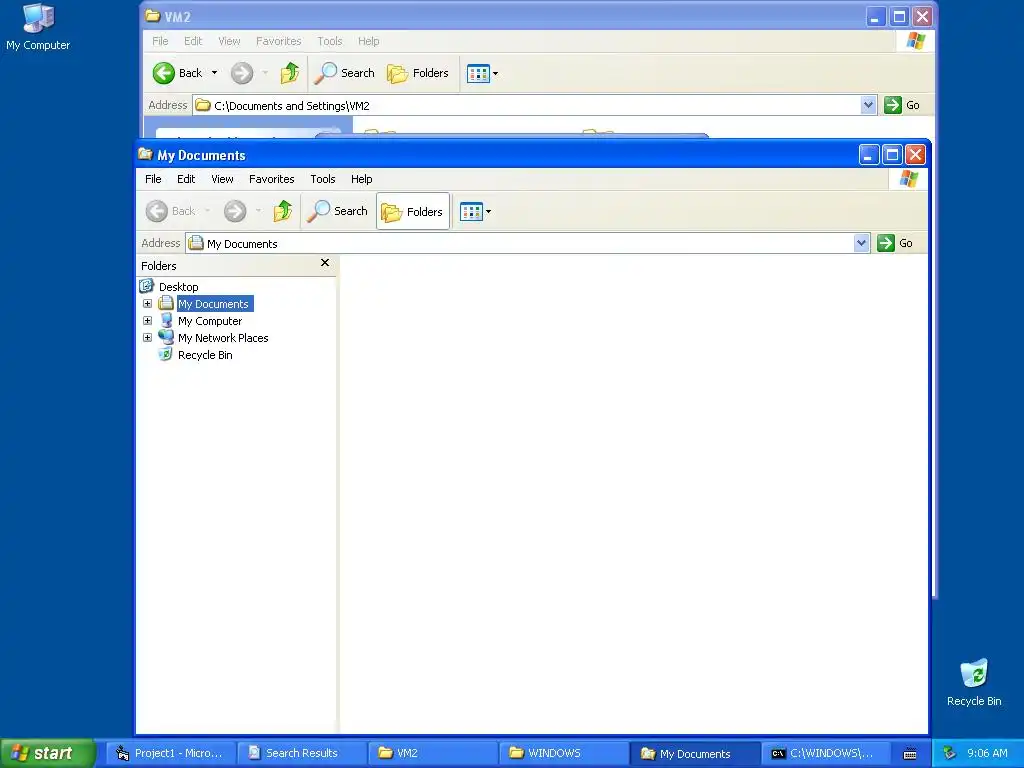Click the Forward arrow in My Documents toolbar
This screenshot has width=1024, height=768.
[235, 211]
